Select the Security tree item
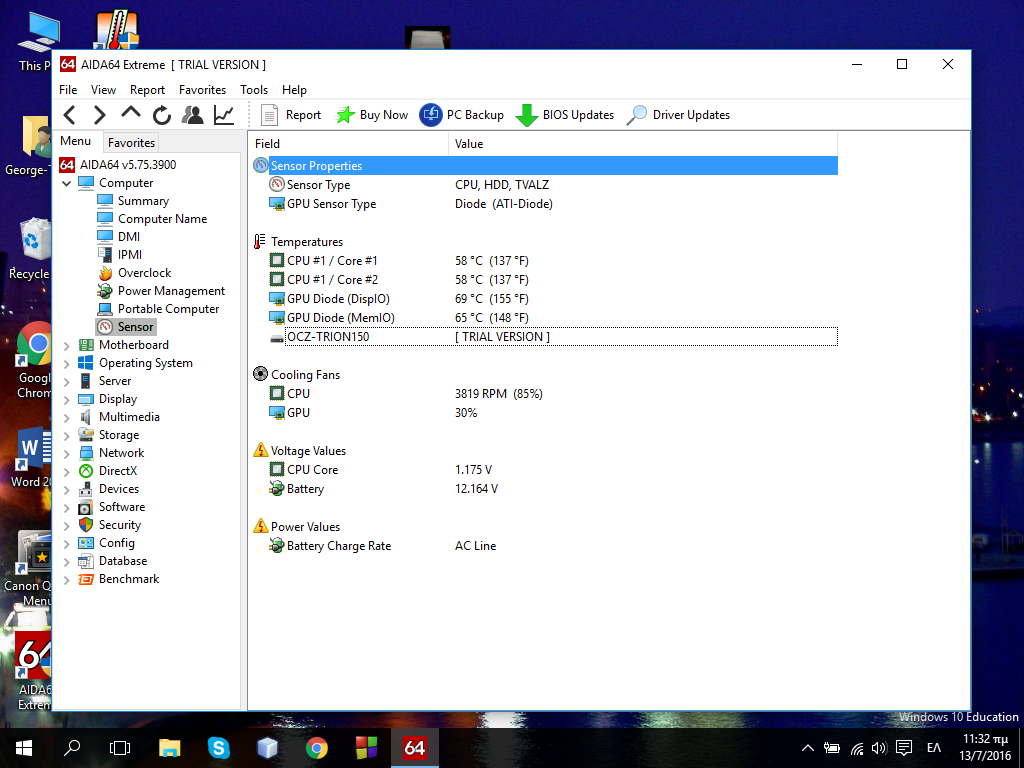Screen dimensions: 1024x768 110,525
